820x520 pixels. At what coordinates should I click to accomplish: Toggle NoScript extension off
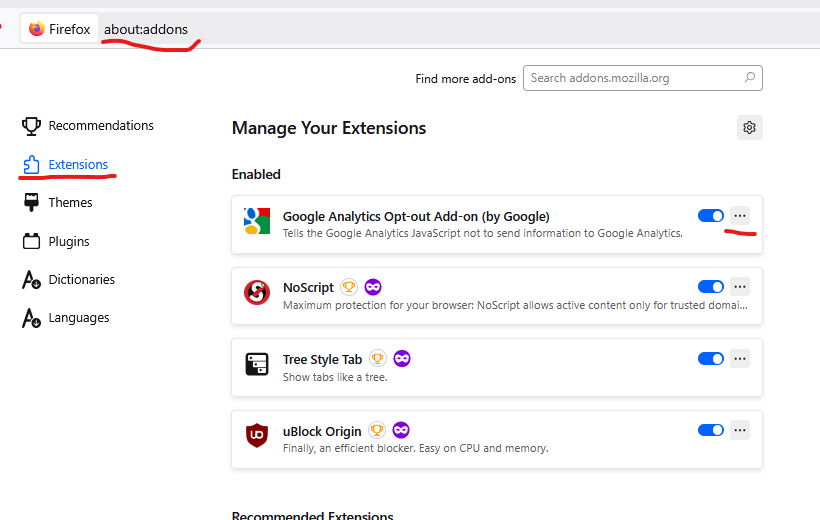click(x=711, y=287)
